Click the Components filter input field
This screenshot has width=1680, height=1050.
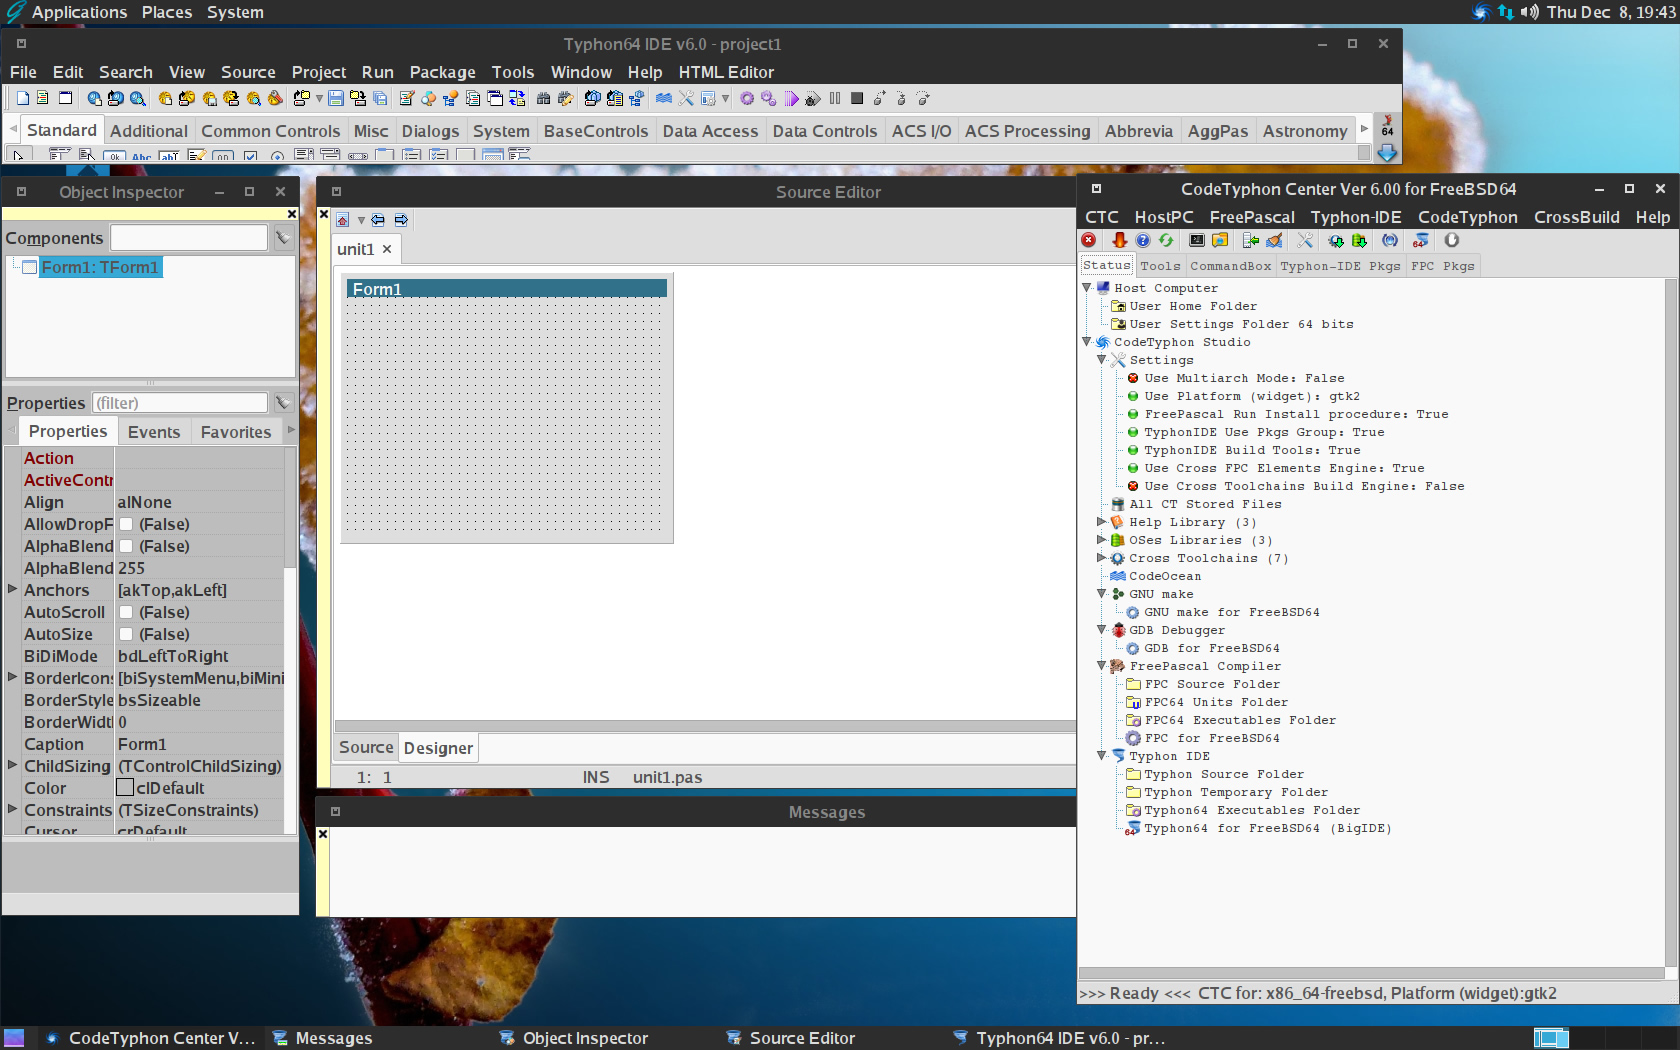tap(189, 238)
